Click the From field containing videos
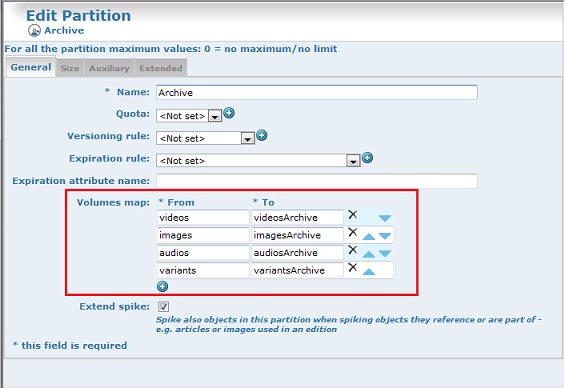This screenshot has height=388, width=565. (203, 217)
